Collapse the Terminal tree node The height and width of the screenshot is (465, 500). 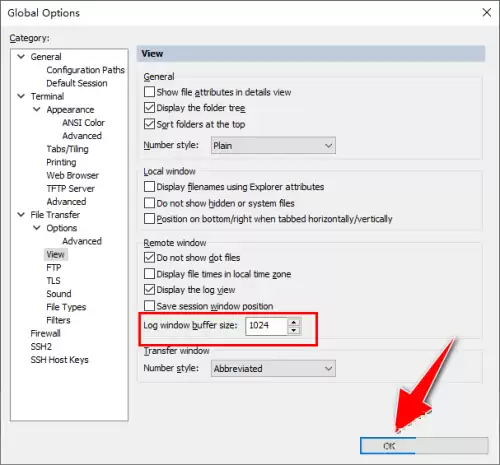click(x=21, y=96)
